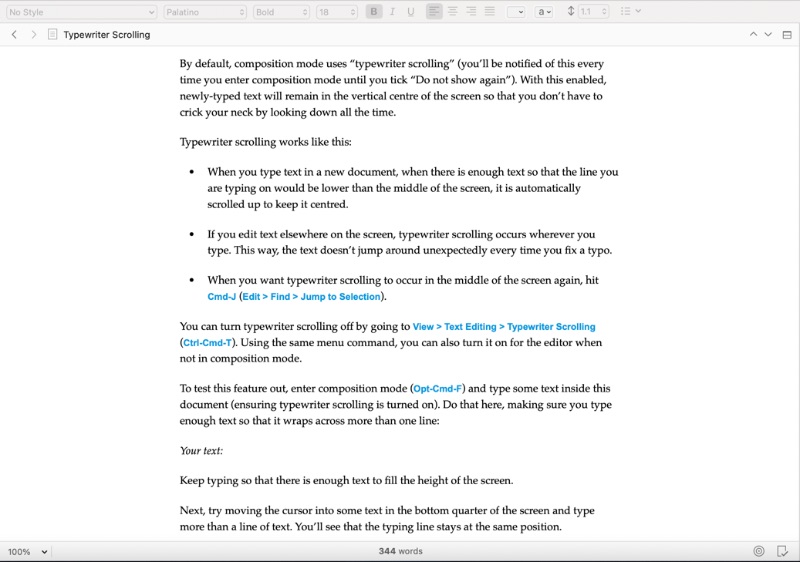This screenshot has height=562, width=800.
Task: Click the Edit > Find > Jump to Selection link
Action: tap(311, 297)
